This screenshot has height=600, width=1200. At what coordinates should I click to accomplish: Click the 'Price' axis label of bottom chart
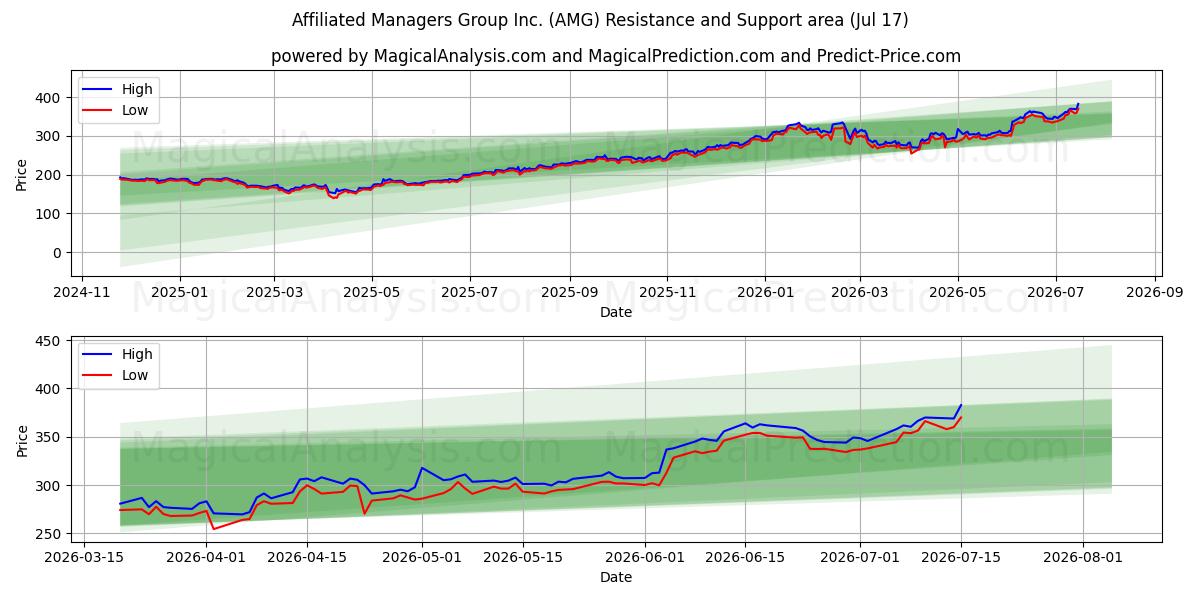click(x=22, y=440)
